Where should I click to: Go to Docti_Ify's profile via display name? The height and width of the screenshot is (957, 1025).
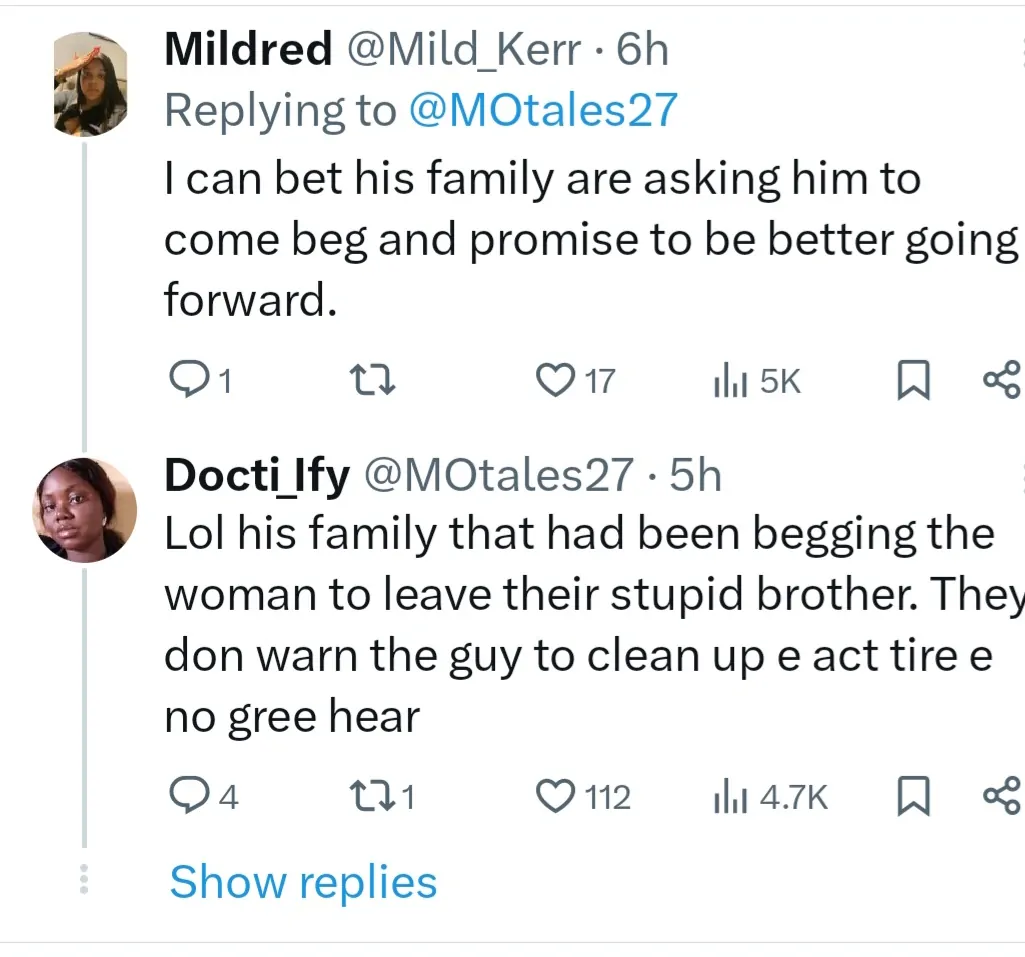(x=256, y=475)
